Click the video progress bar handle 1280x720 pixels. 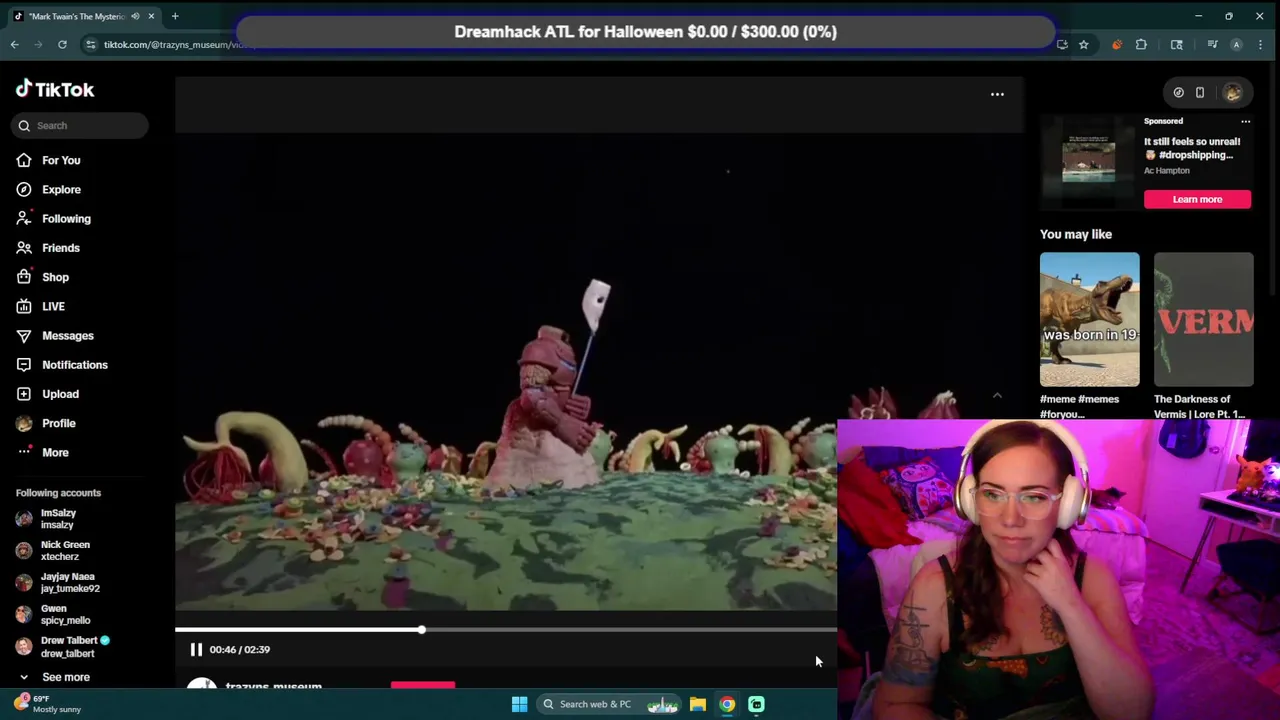point(422,630)
